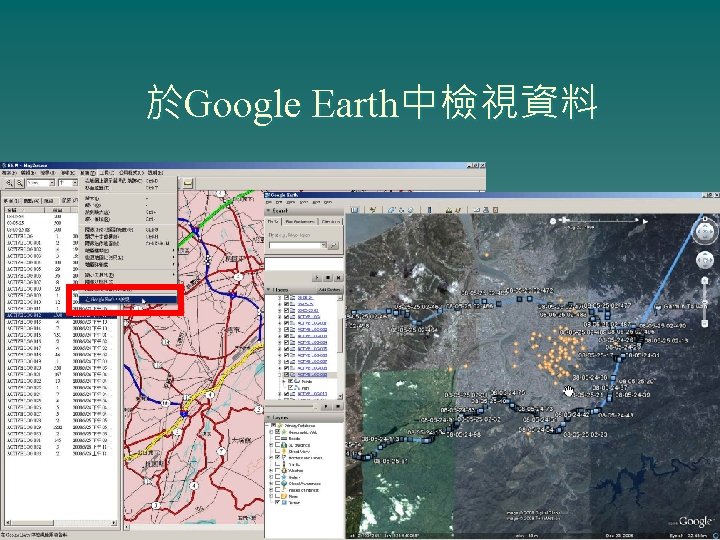
Task: Open MapSource 檔案 menu
Action: click(8, 173)
